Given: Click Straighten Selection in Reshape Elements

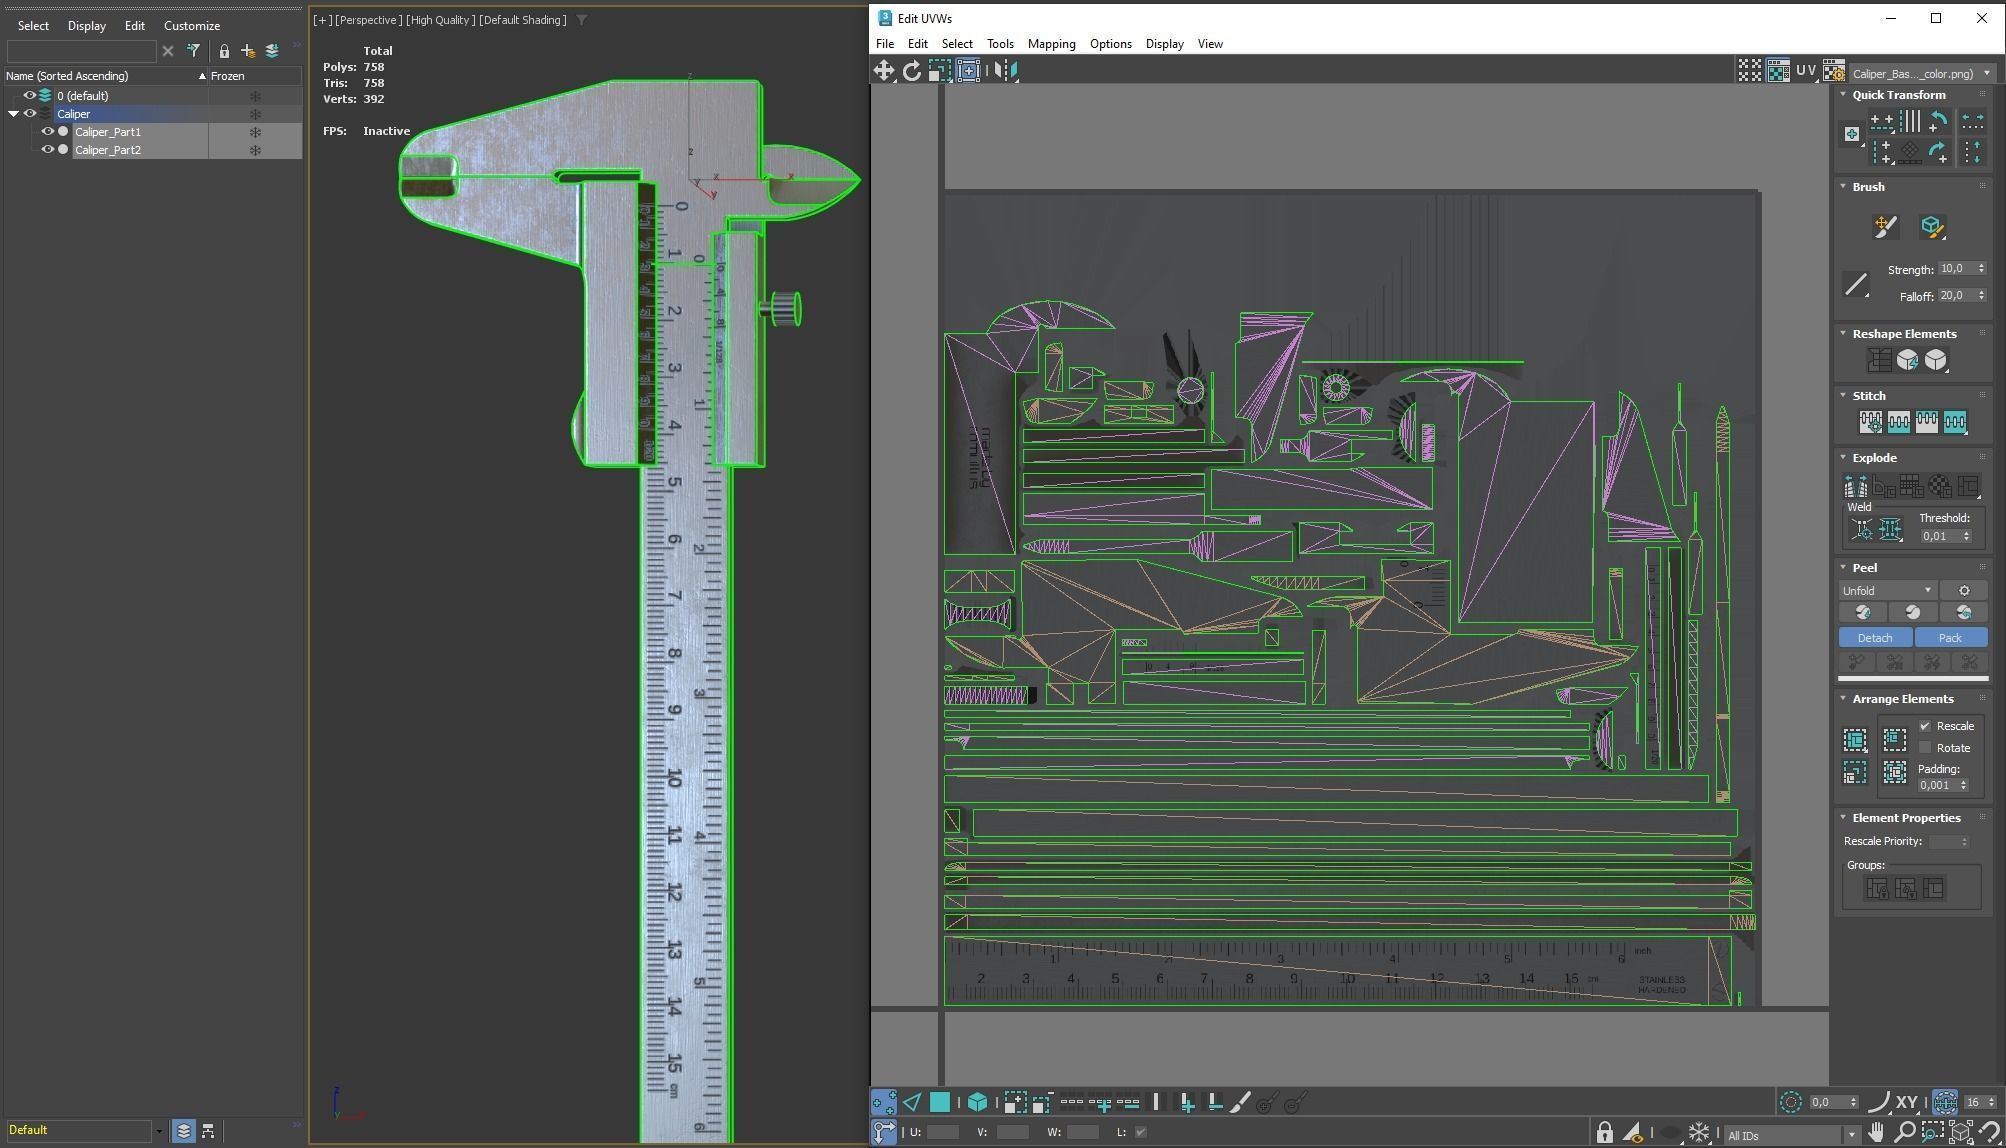Looking at the screenshot, I should 1879,360.
